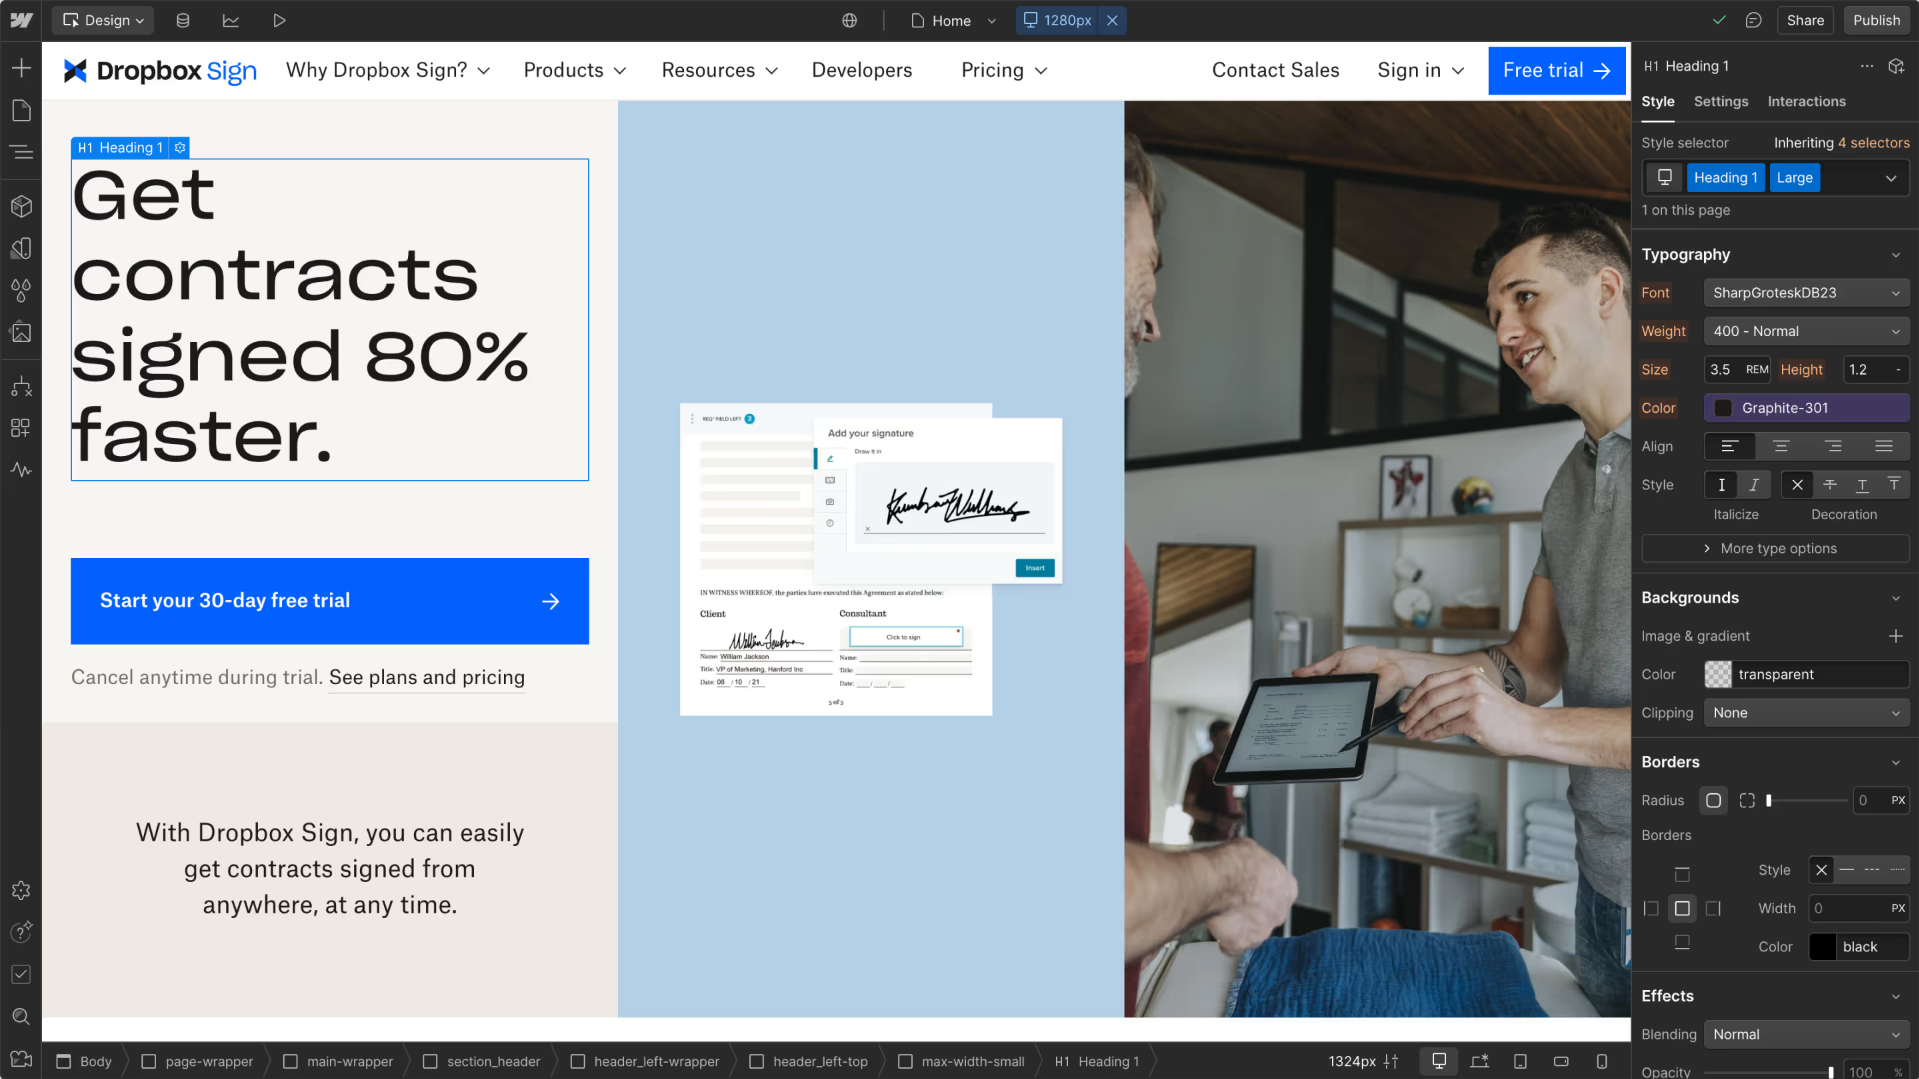Screen dimensions: 1919x1079
Task: Open the Add Elements panel plus icon
Action: coord(21,68)
